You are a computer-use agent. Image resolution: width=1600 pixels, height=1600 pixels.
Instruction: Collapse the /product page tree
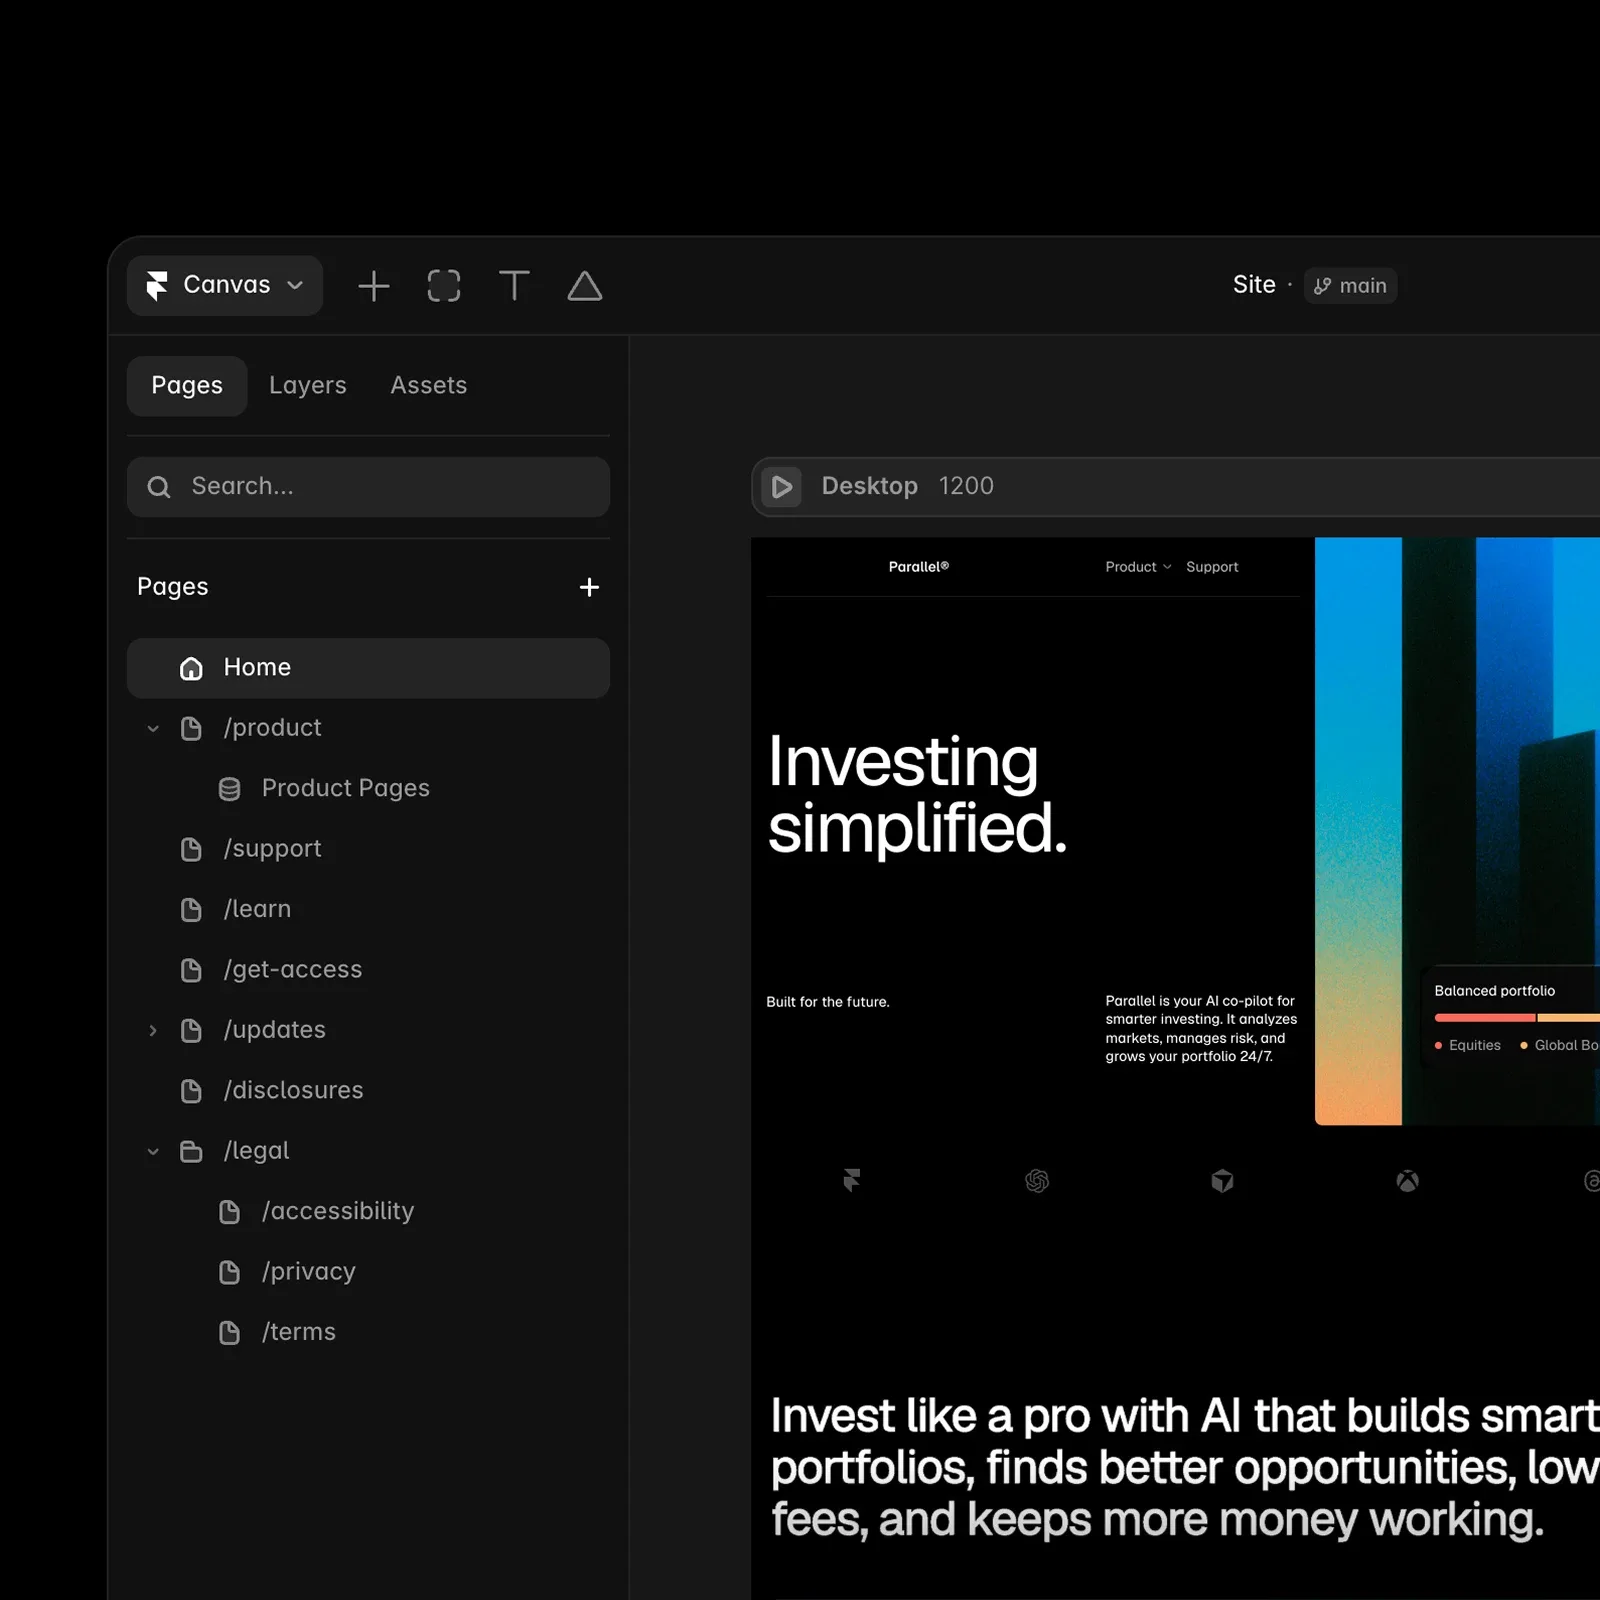pos(153,729)
